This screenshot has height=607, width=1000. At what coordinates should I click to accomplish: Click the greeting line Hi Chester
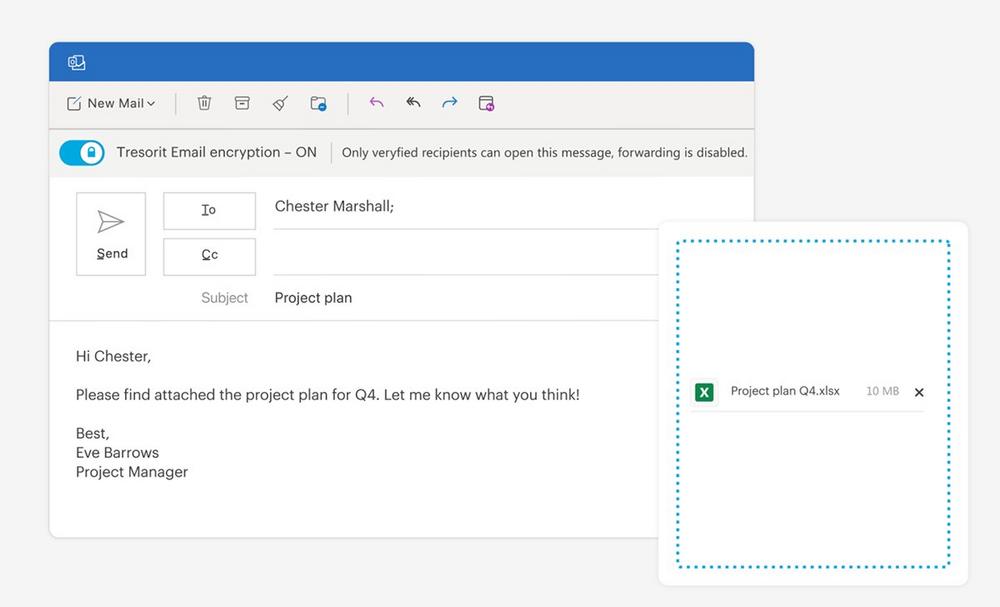tap(113, 356)
